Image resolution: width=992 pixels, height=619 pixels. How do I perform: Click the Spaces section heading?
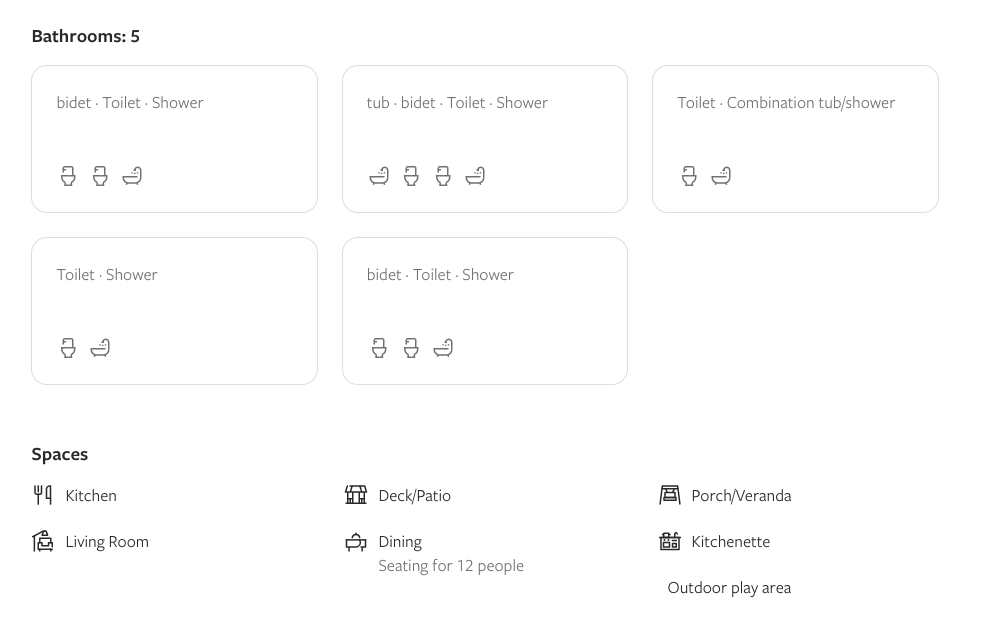60,454
